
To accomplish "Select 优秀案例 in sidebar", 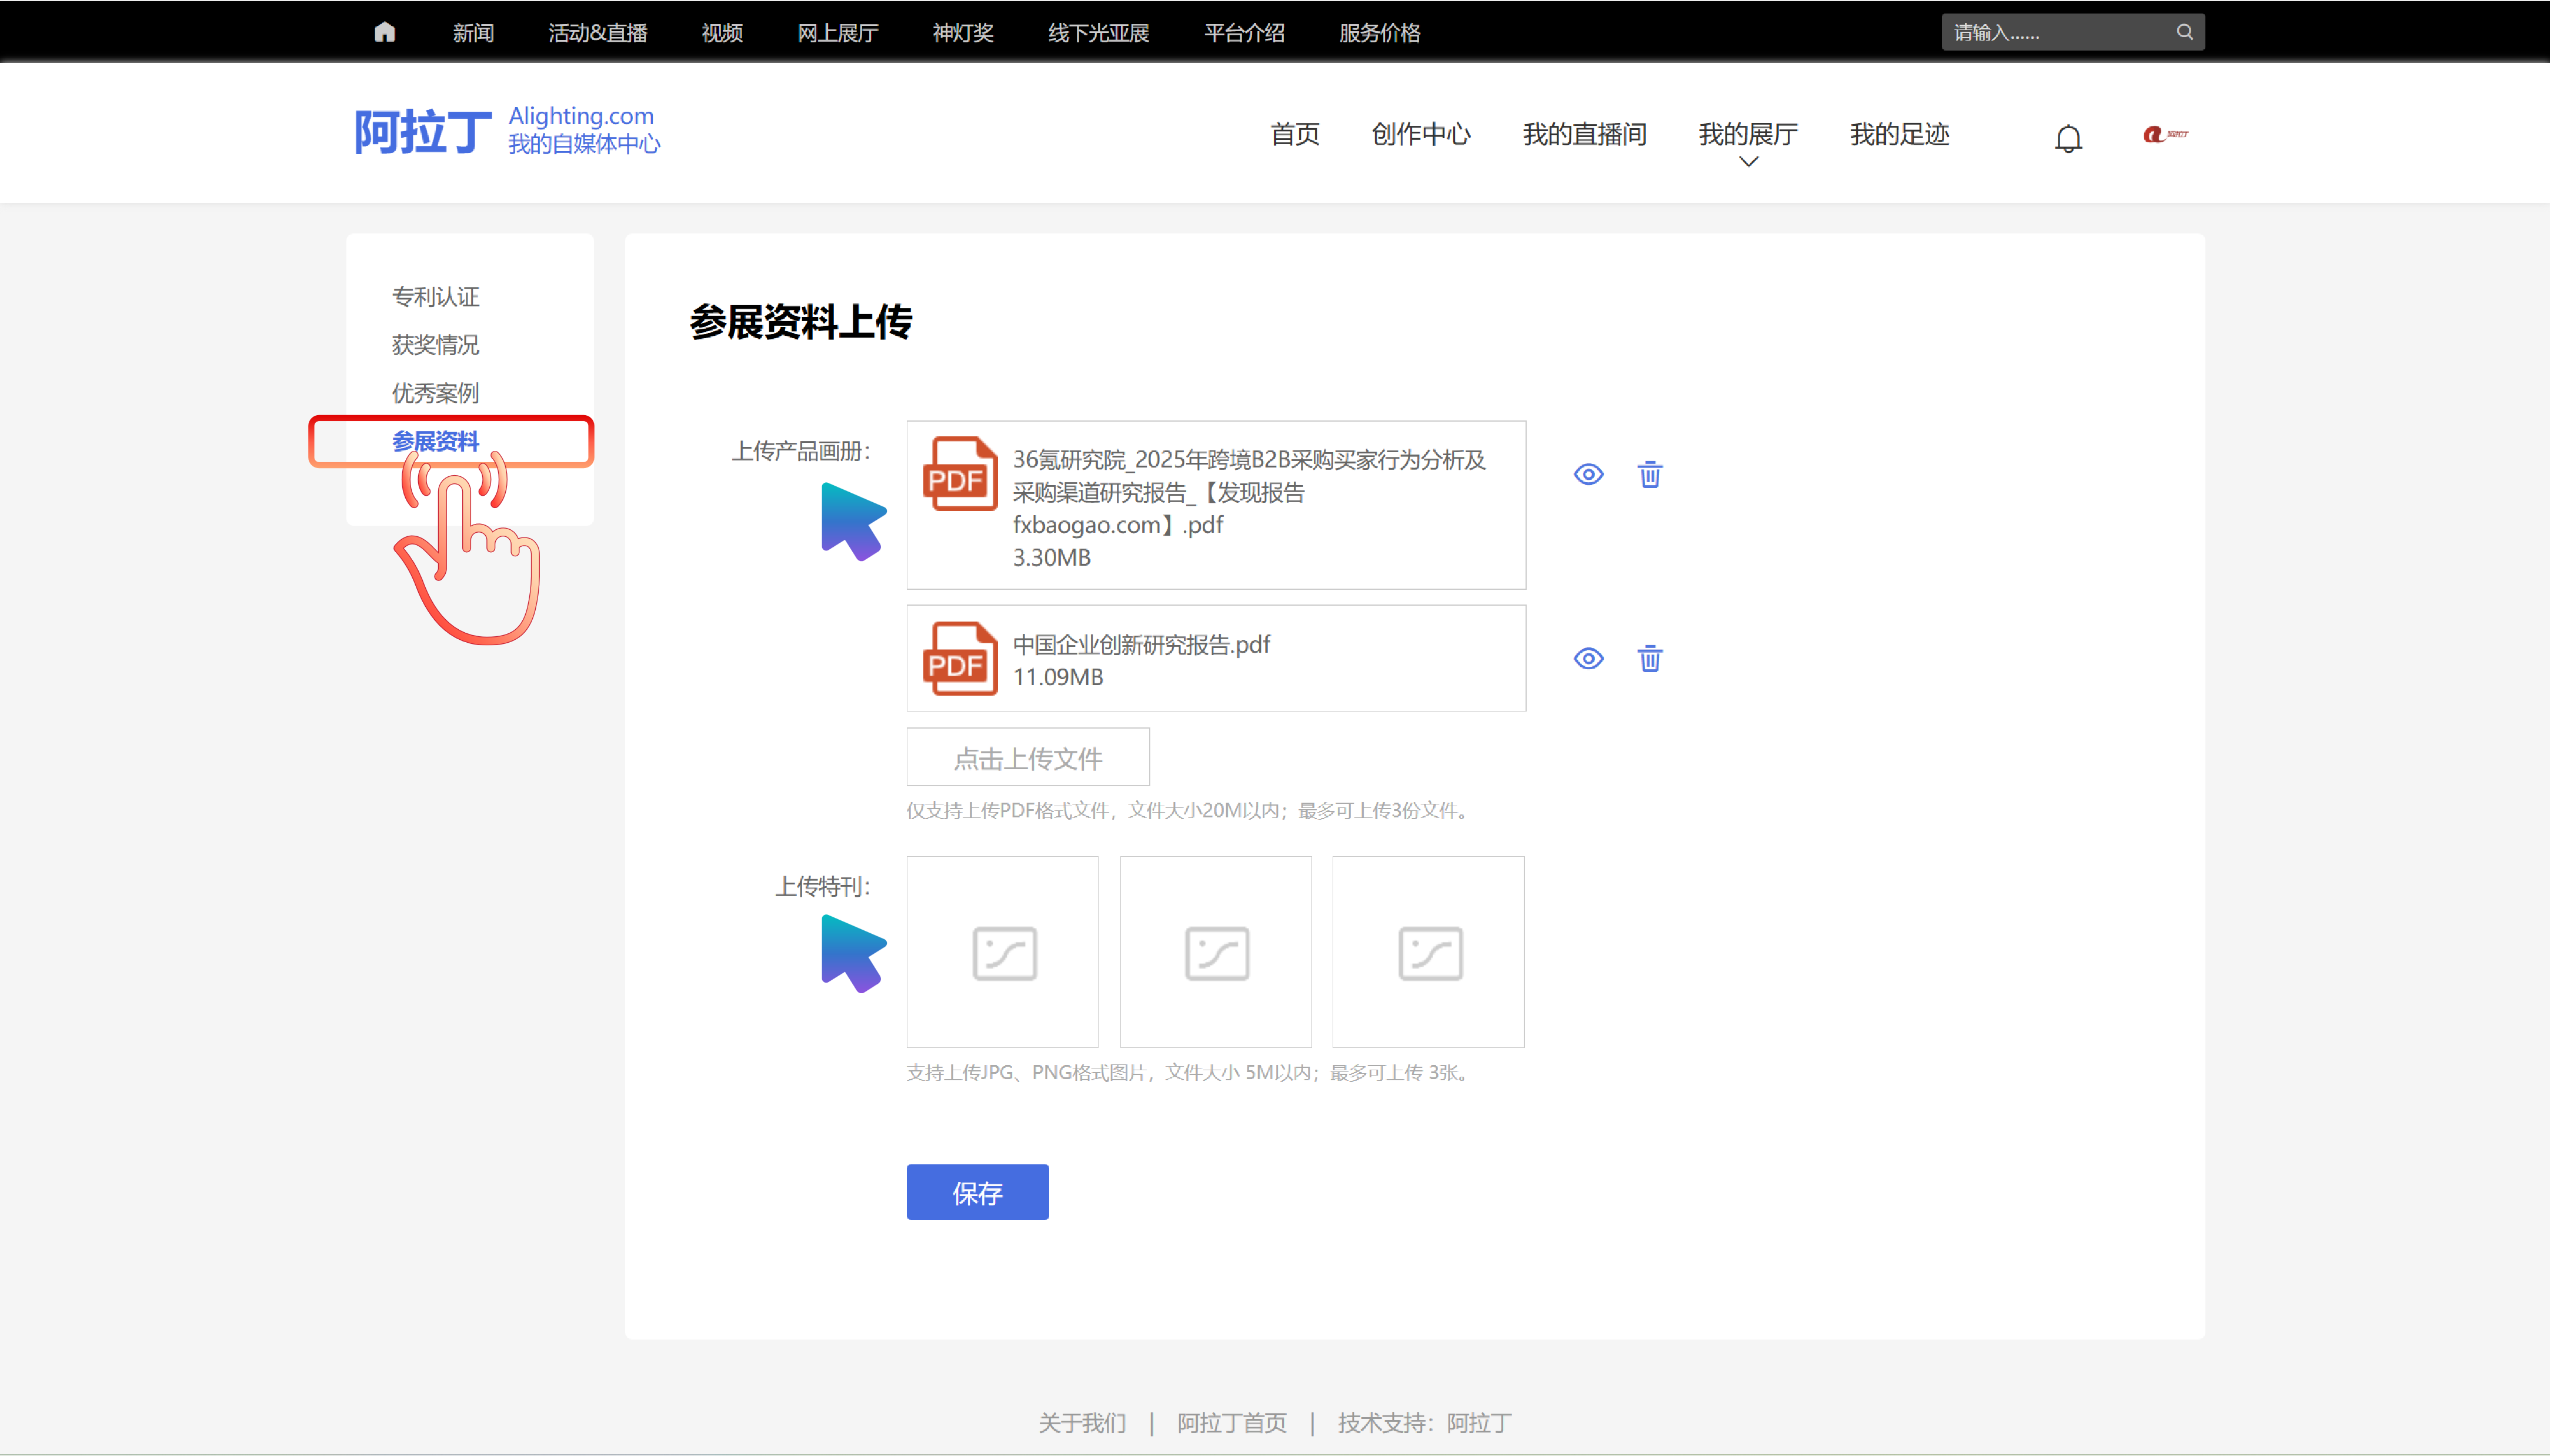I will (436, 393).
